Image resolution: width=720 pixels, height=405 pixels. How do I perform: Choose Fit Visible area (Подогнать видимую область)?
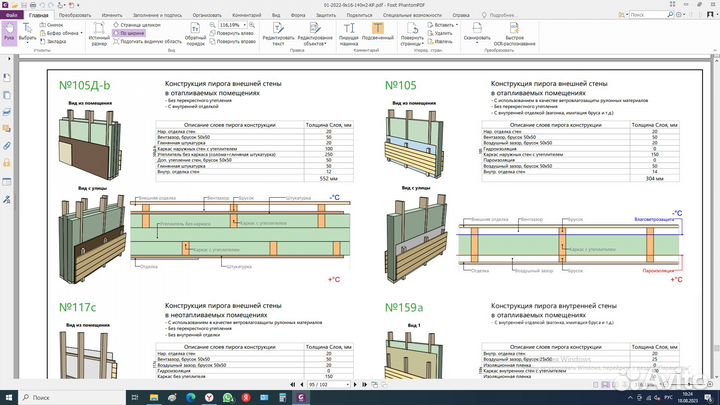tap(147, 41)
